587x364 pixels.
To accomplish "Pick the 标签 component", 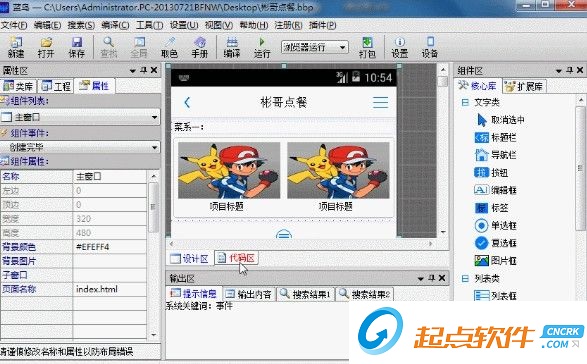I will click(x=491, y=207).
